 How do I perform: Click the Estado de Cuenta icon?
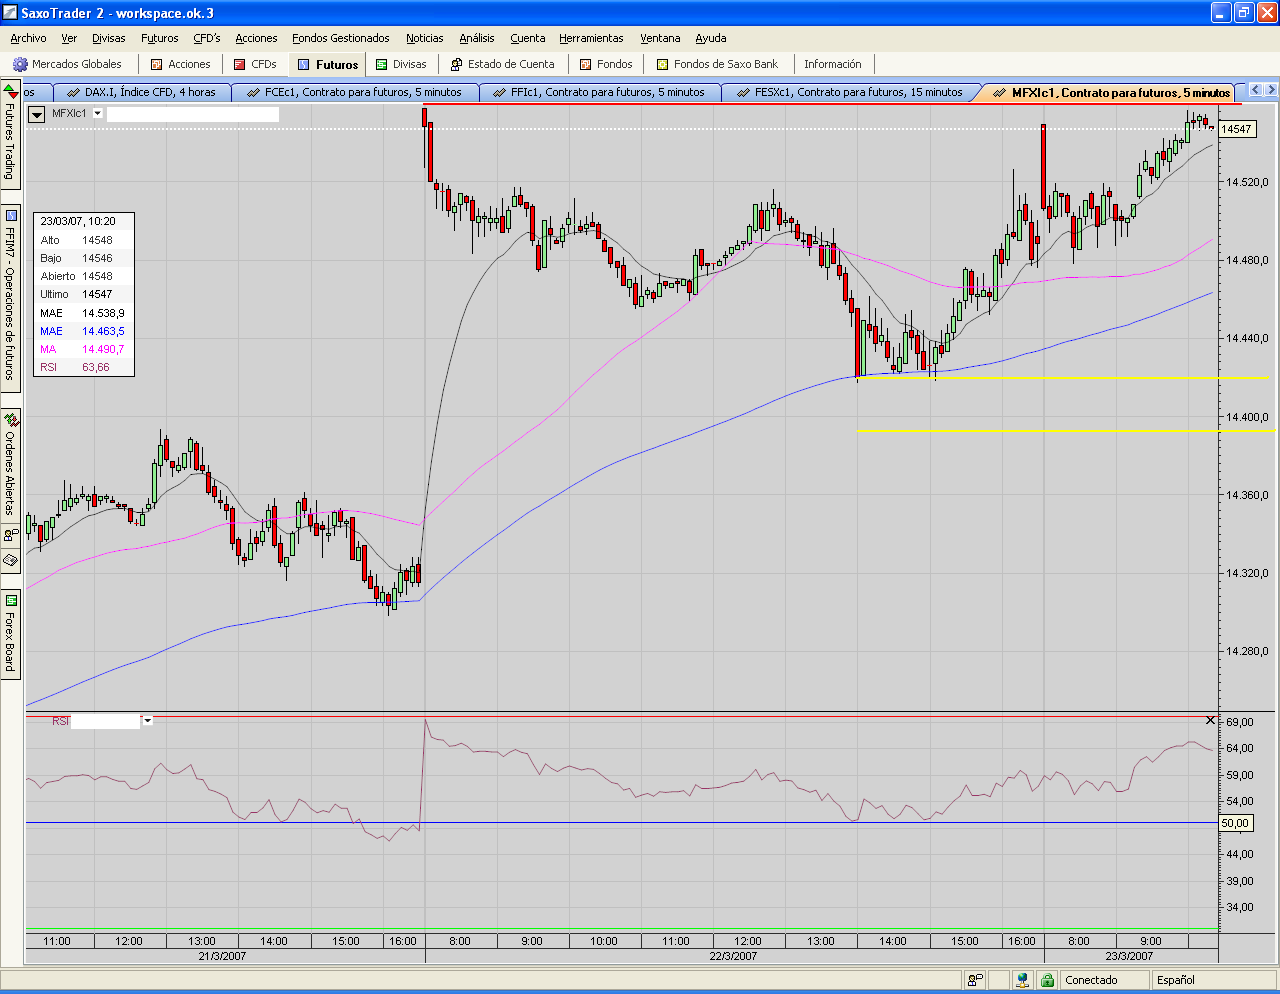457,64
